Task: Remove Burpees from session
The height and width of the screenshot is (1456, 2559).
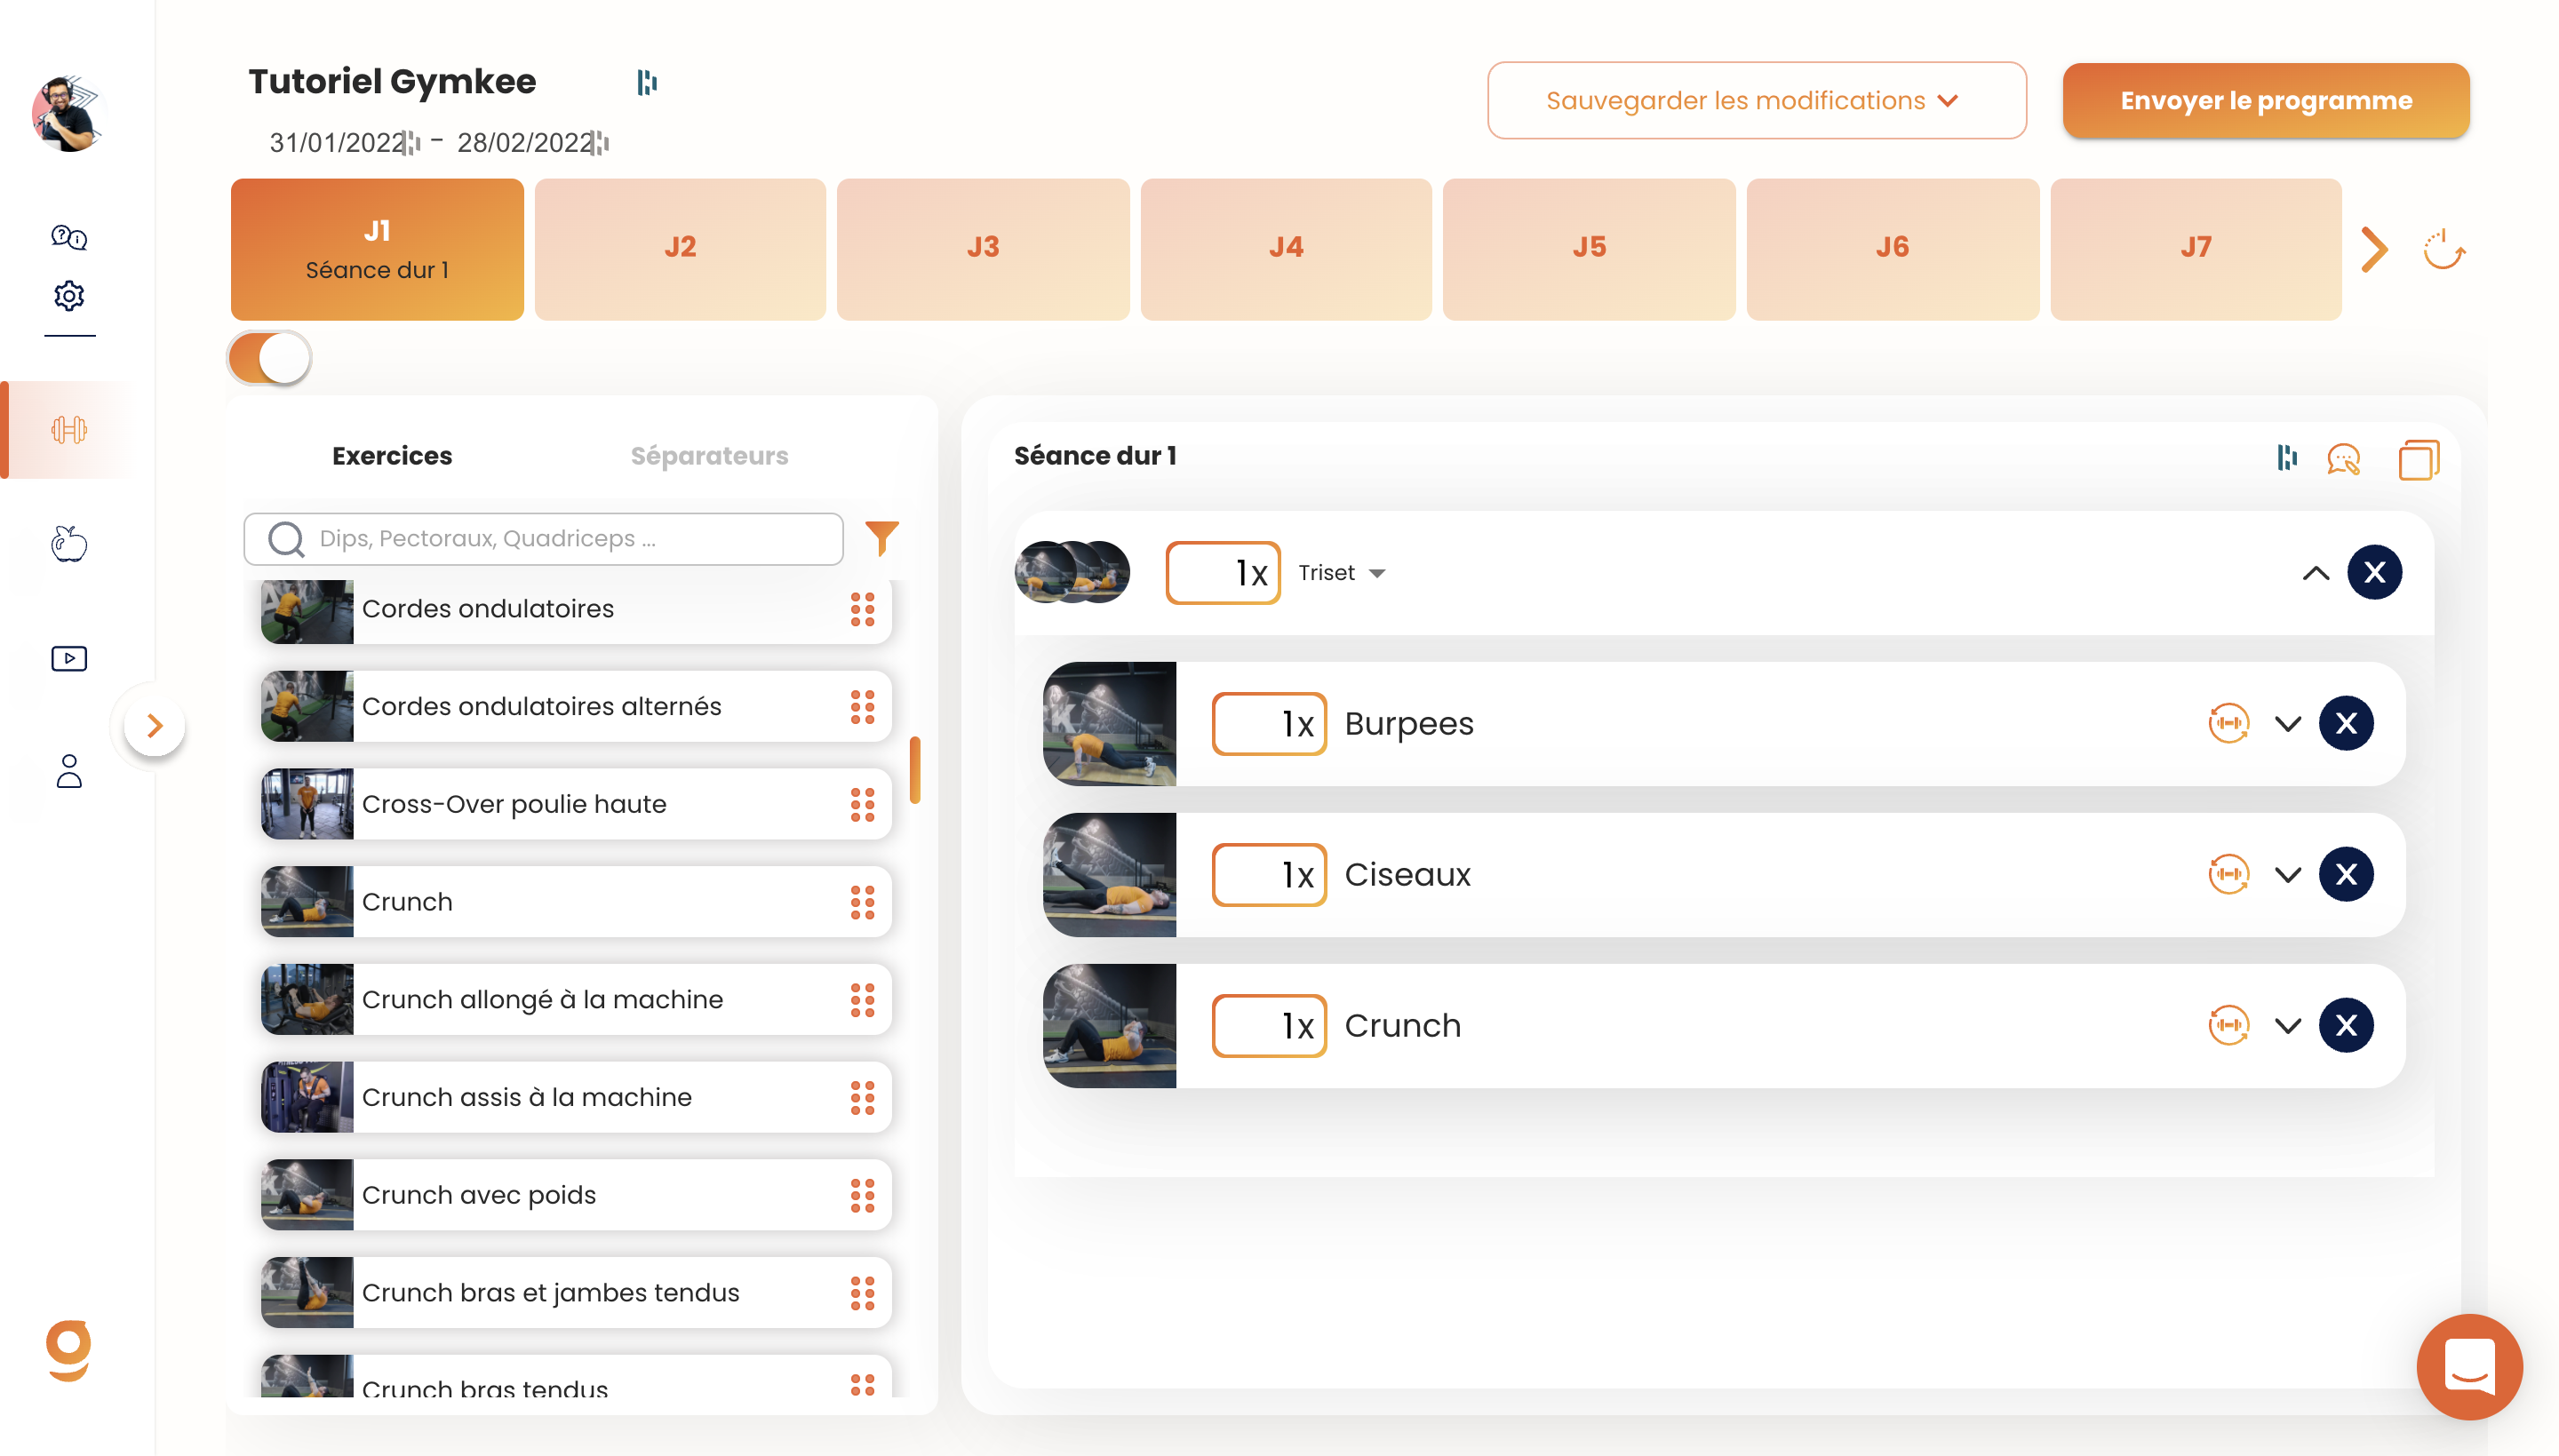Action: [2345, 723]
